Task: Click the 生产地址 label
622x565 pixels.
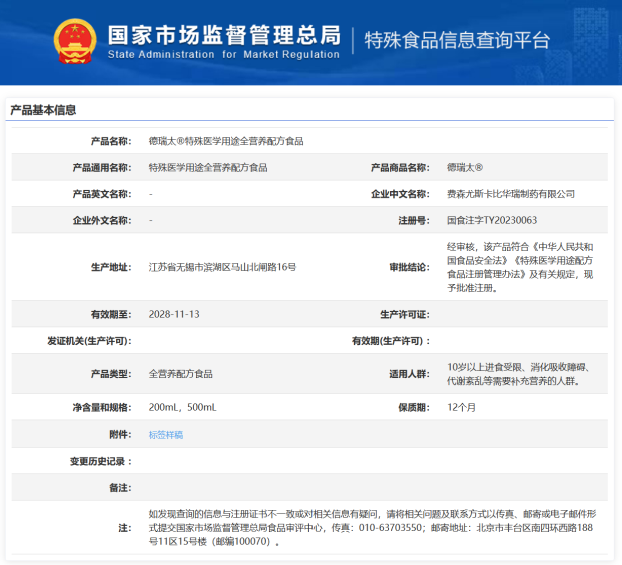Action: tap(111, 267)
